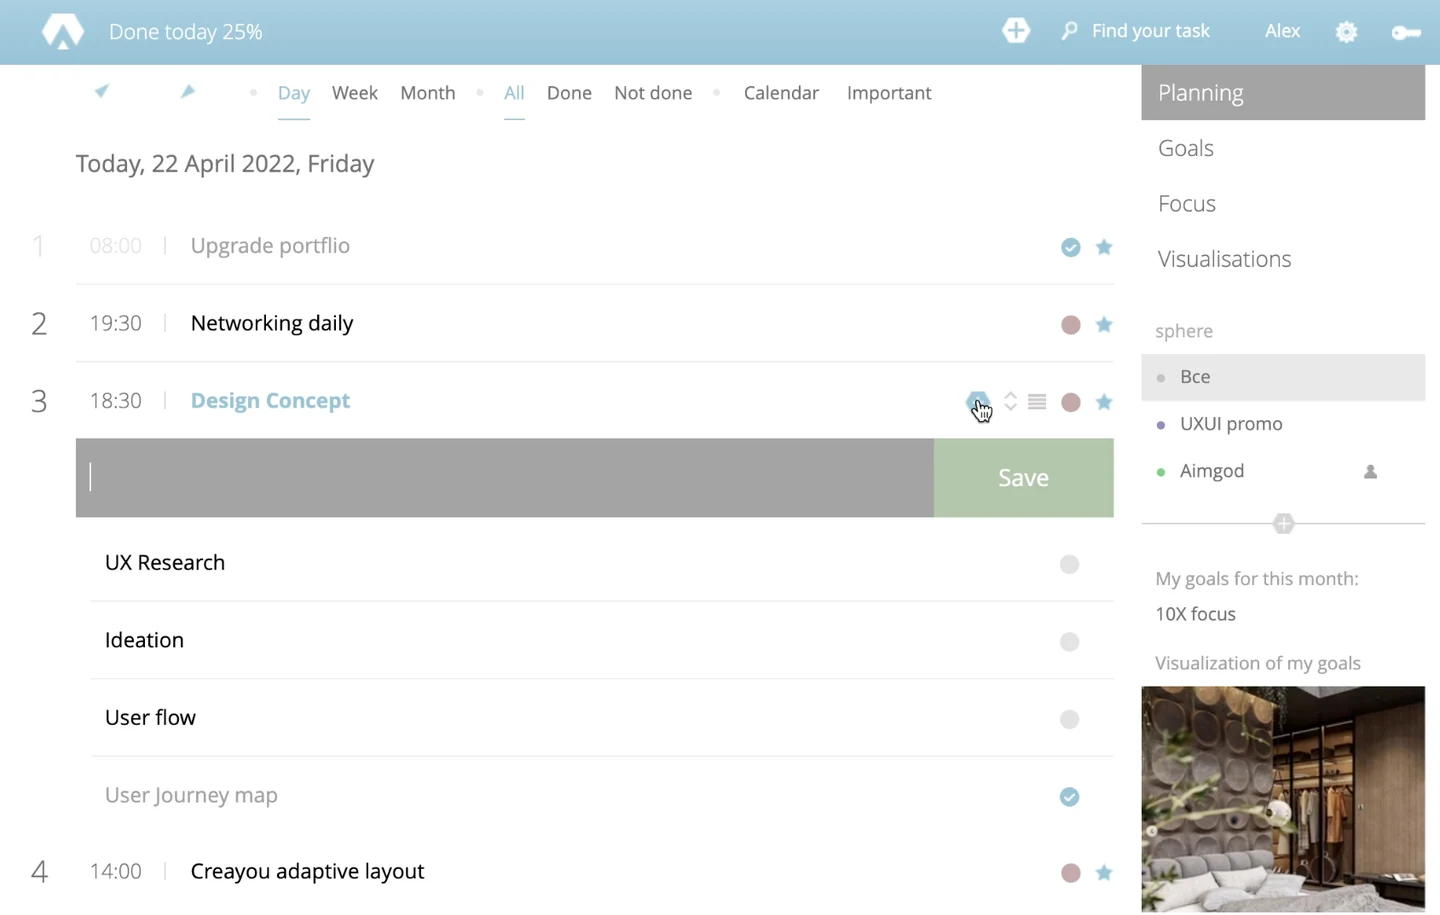1440x915 pixels.
Task: Mark Creayou adaptive layout as done
Action: click(1071, 873)
